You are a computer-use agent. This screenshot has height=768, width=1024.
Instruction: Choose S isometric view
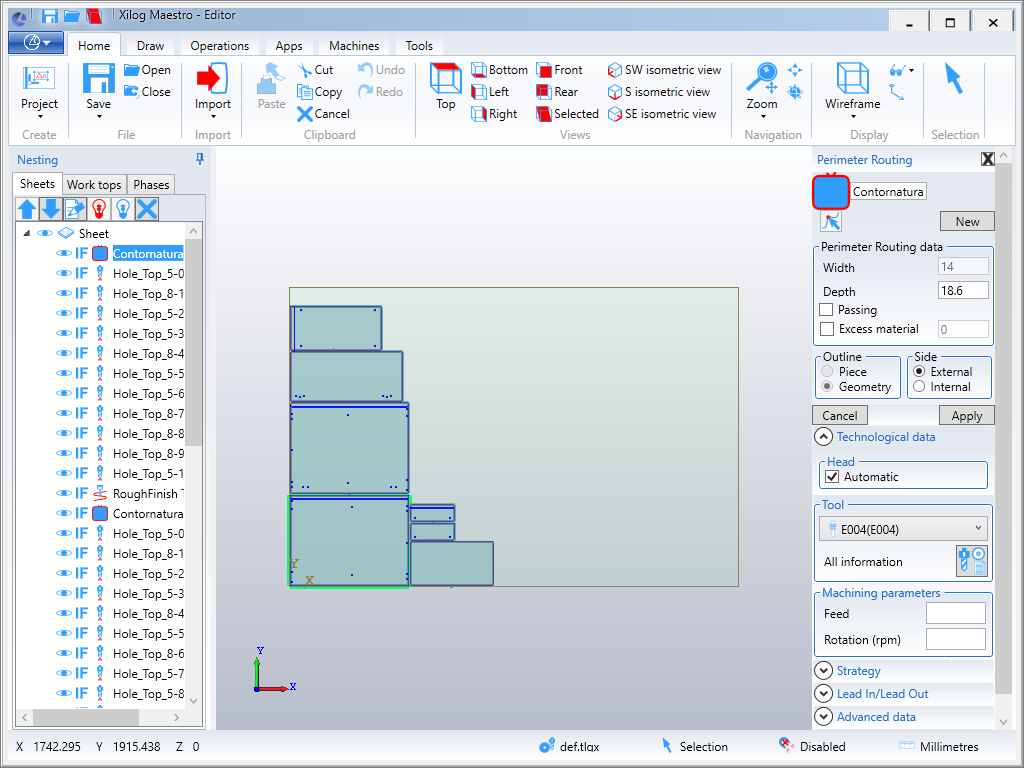click(658, 92)
